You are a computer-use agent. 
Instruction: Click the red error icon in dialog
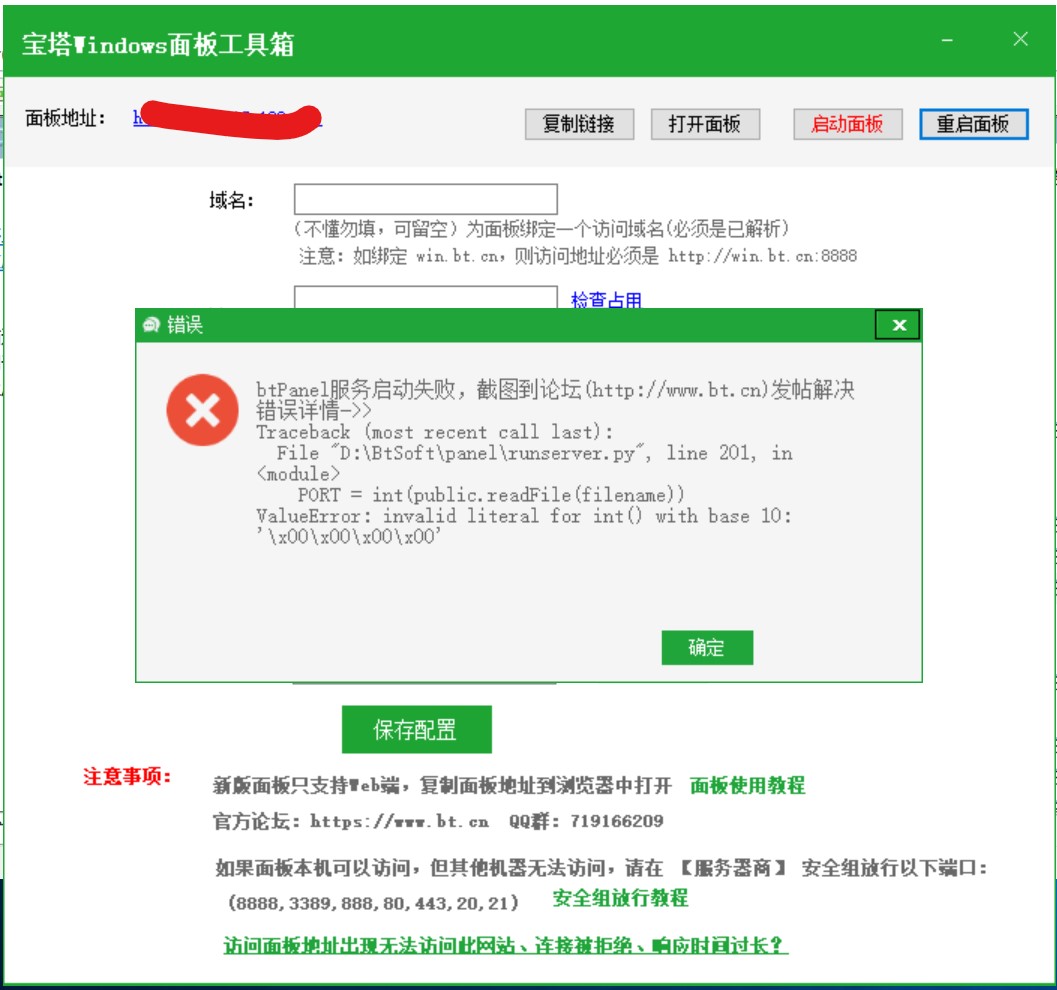pos(202,410)
